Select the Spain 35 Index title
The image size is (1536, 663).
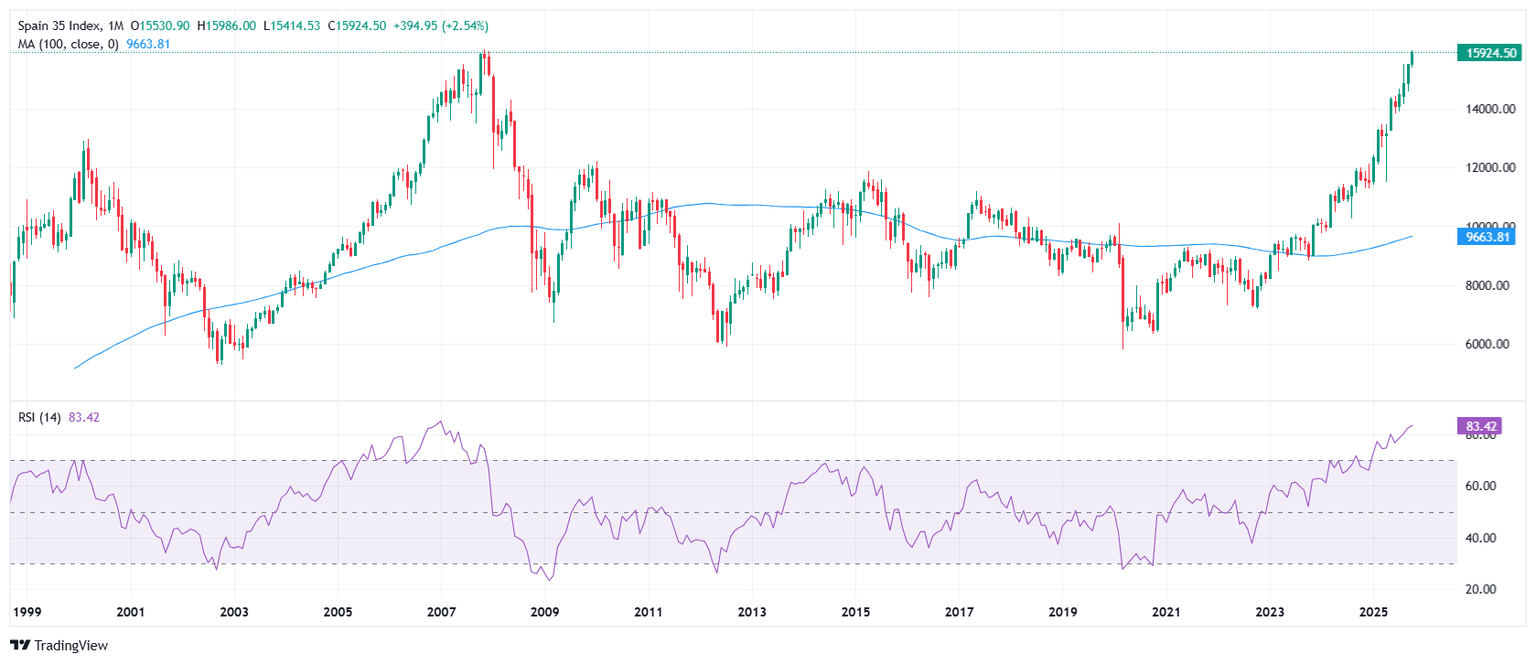point(62,25)
